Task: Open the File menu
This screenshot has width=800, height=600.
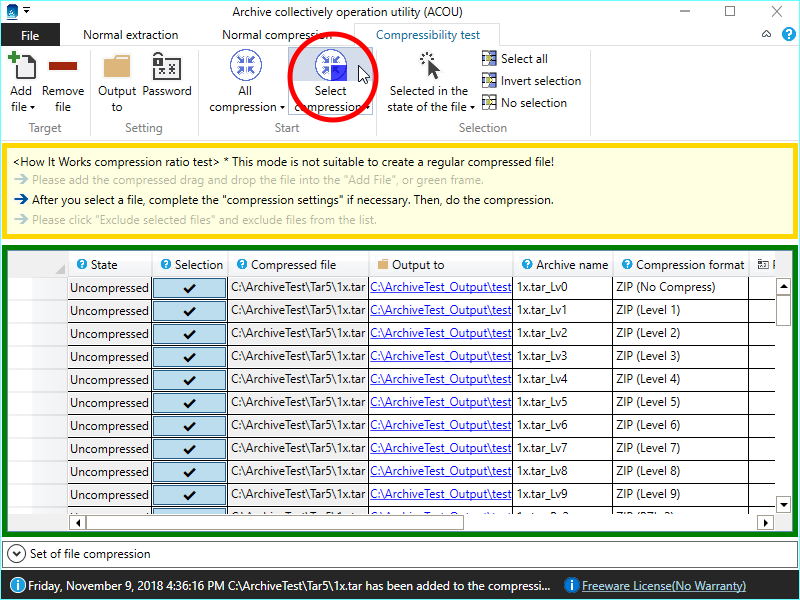Action: coord(30,35)
